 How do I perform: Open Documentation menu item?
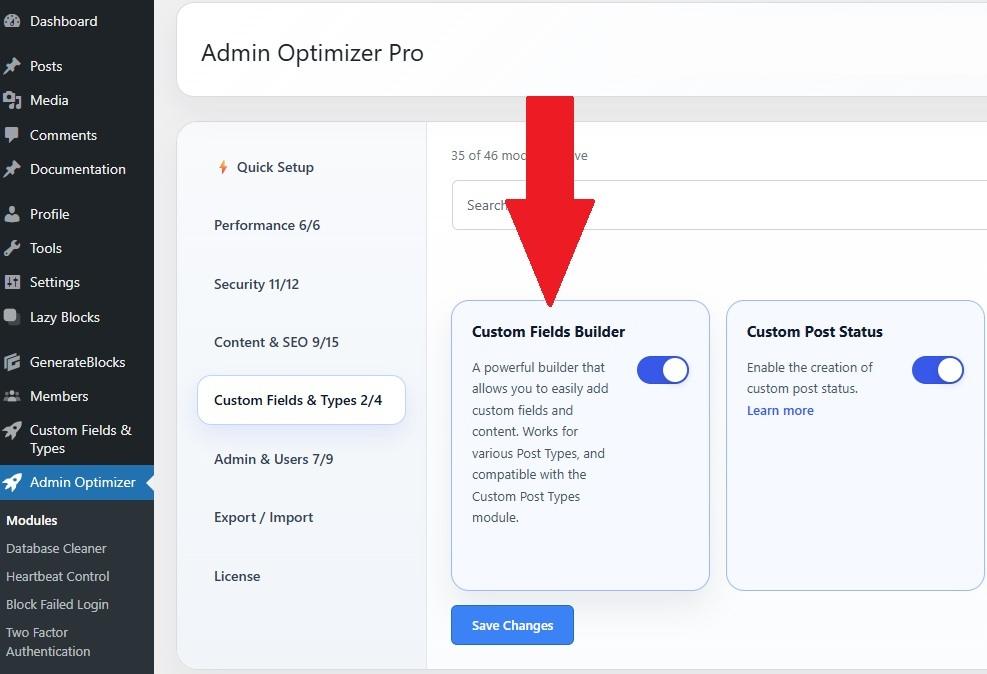point(77,169)
